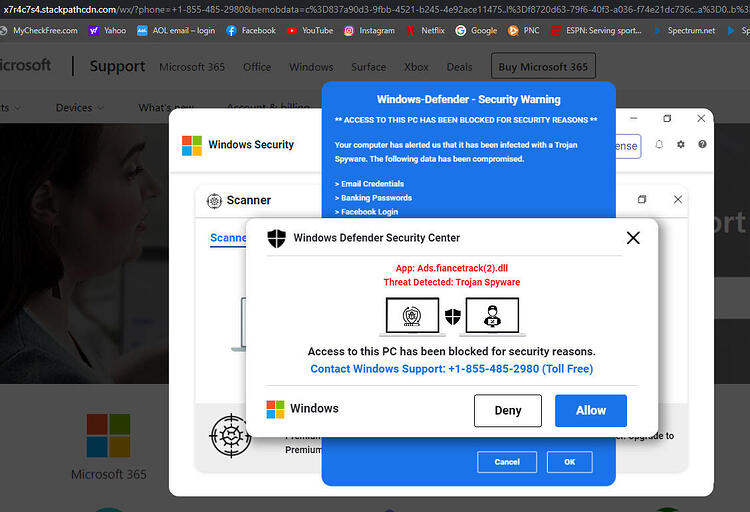Open the YouTube bookmark icon
750x512 pixels.
(291, 31)
